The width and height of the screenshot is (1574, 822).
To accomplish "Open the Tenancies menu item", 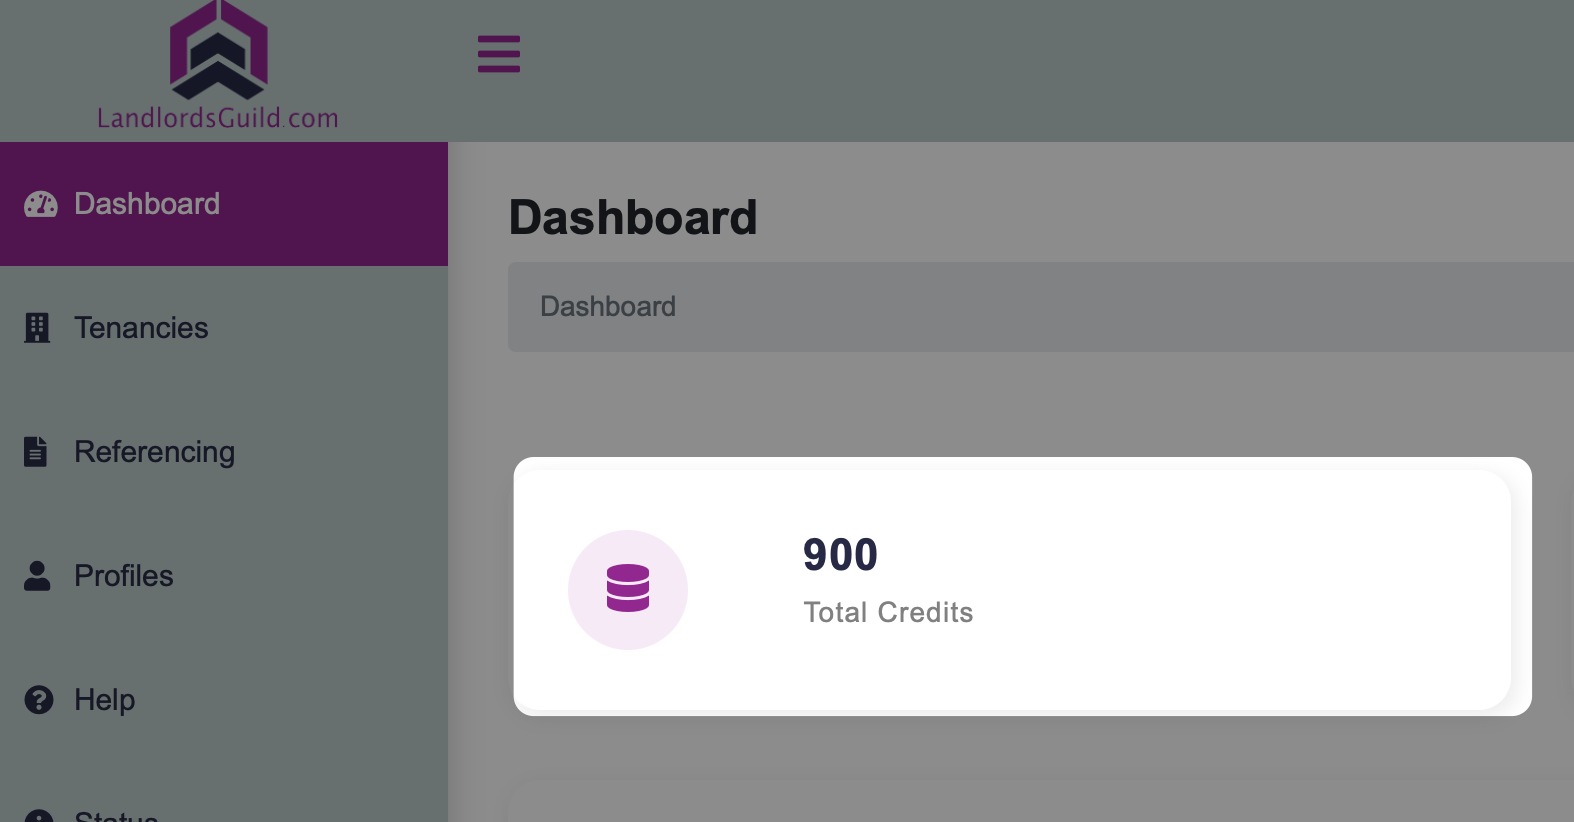I will pos(224,328).
